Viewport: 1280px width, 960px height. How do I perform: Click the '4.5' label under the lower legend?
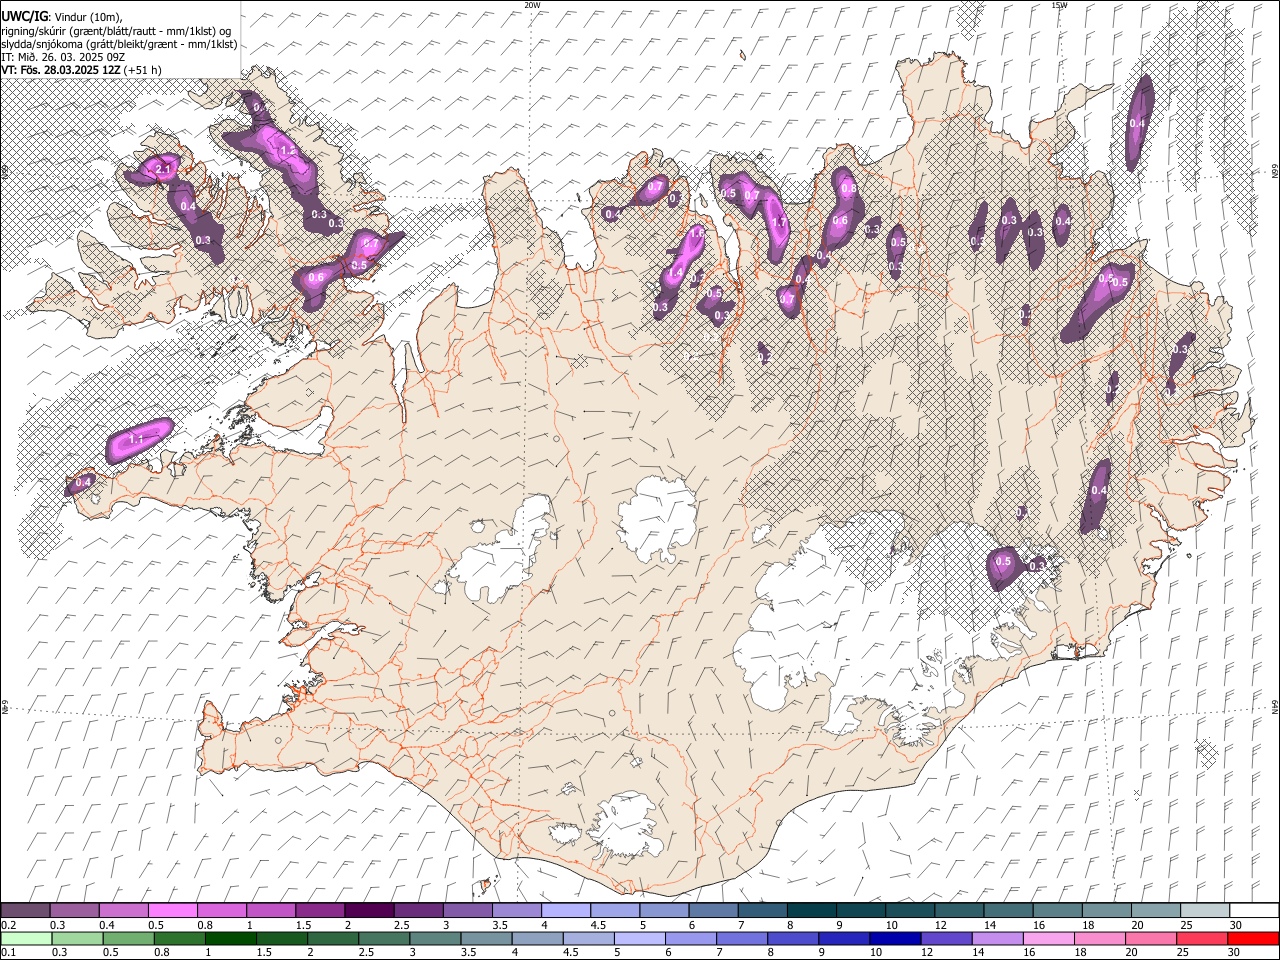(x=571, y=952)
